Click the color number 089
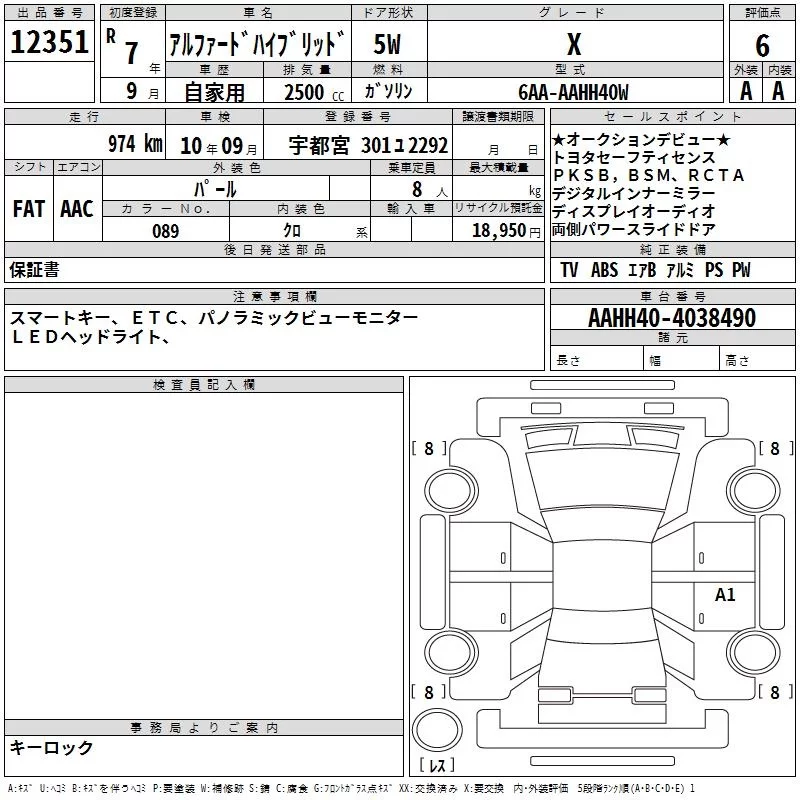Viewport: 800px width, 800px height. (164, 231)
